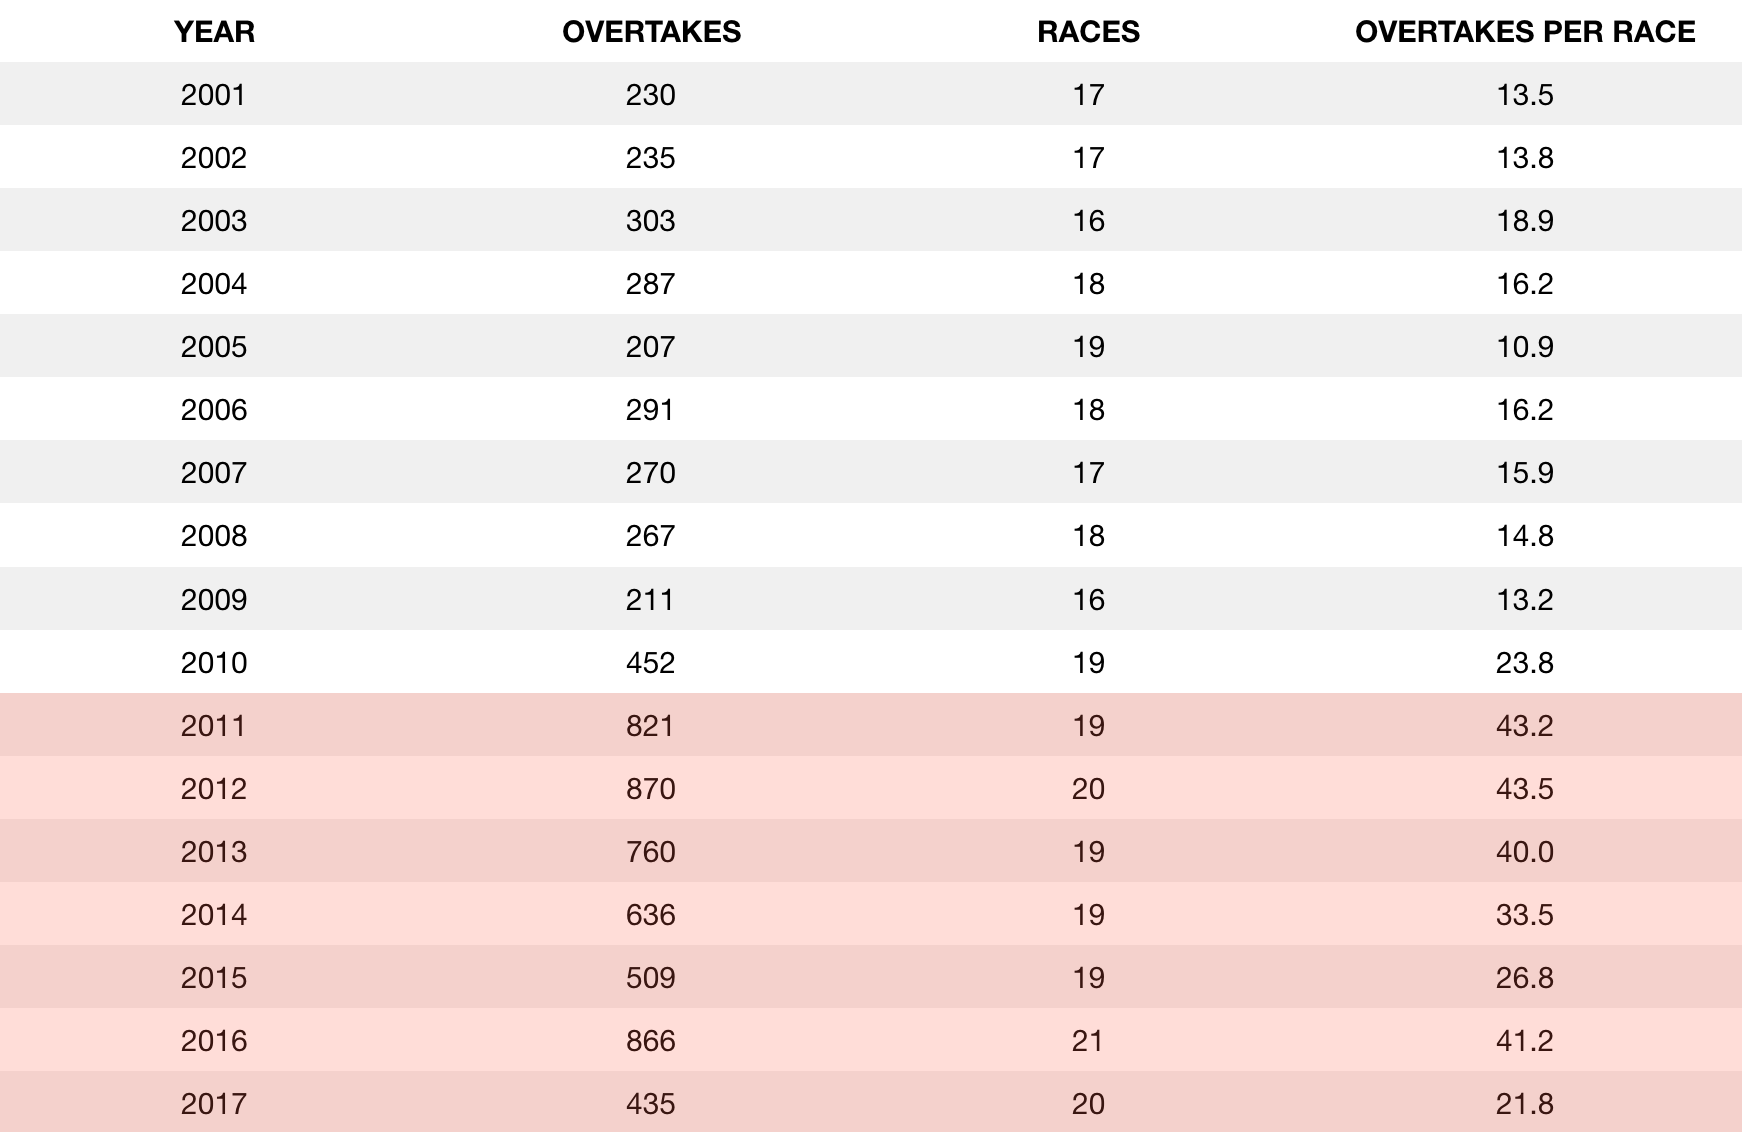Viewport: 1742px width, 1132px height.
Task: Select the 2006 year cell
Action: pyautogui.click(x=213, y=410)
